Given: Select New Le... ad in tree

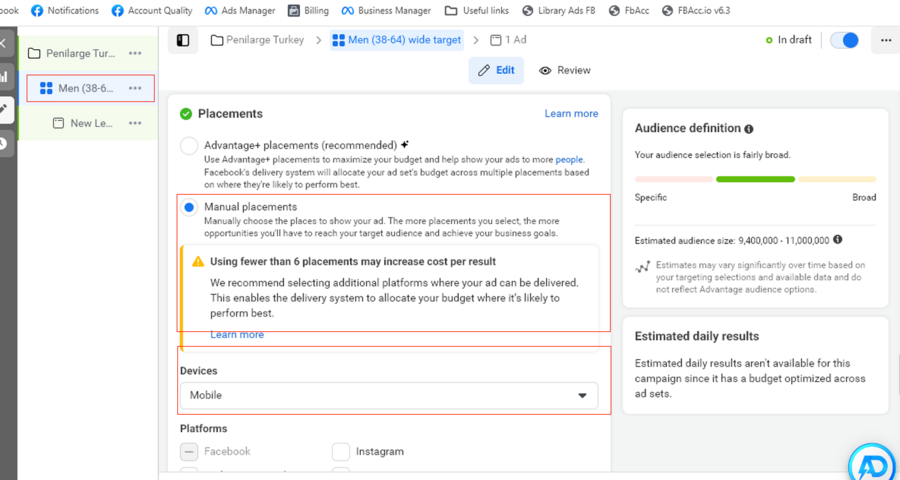Looking at the screenshot, I should [x=83, y=123].
